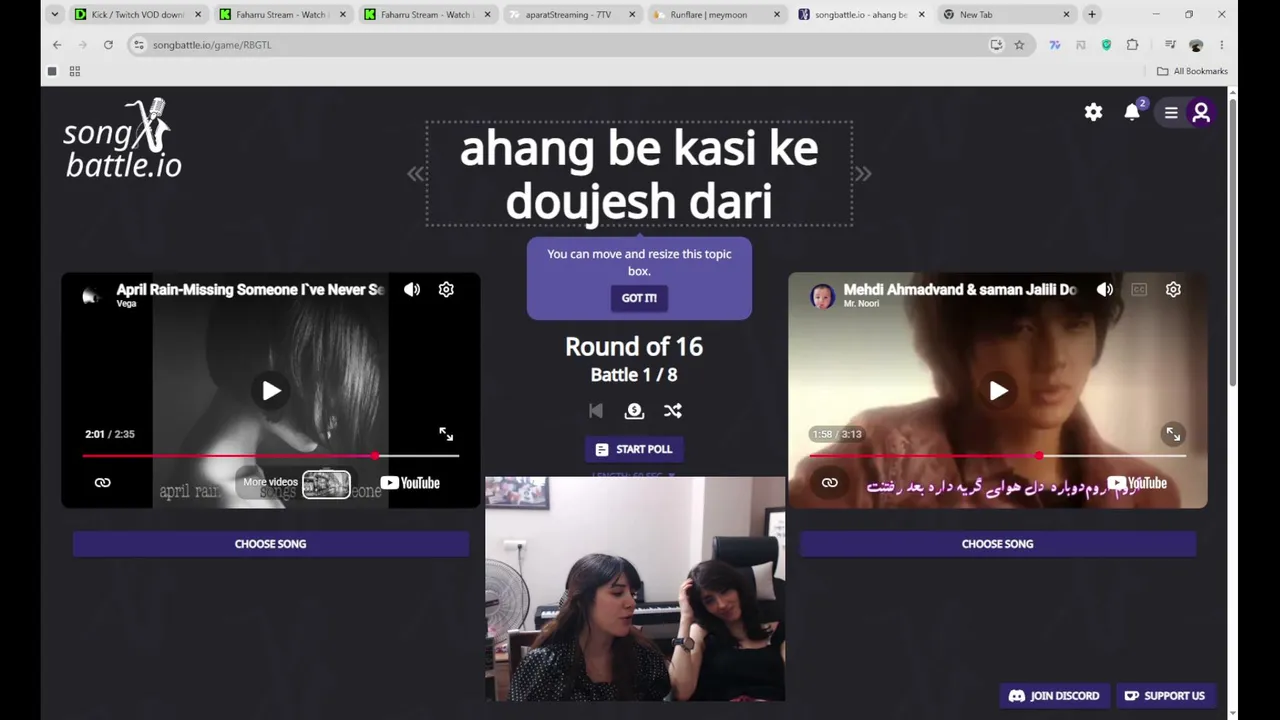Start the poll
Screen dimensions: 1280x720
[x=634, y=449]
